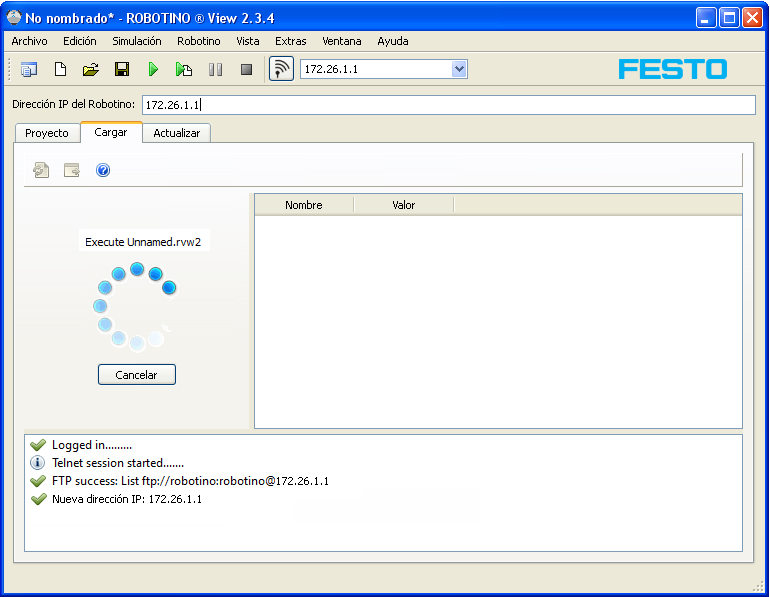The image size is (770, 597).
Task: Open the Archivo menu
Action: (x=29, y=41)
